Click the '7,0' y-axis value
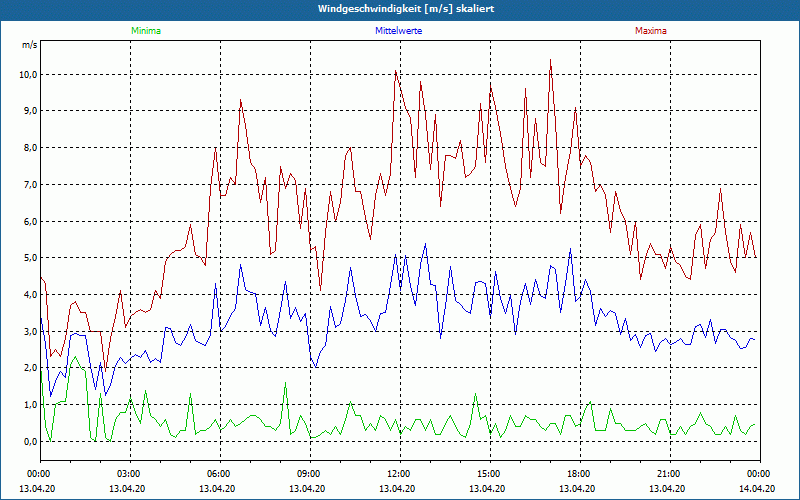800x500 pixels. 30,184
